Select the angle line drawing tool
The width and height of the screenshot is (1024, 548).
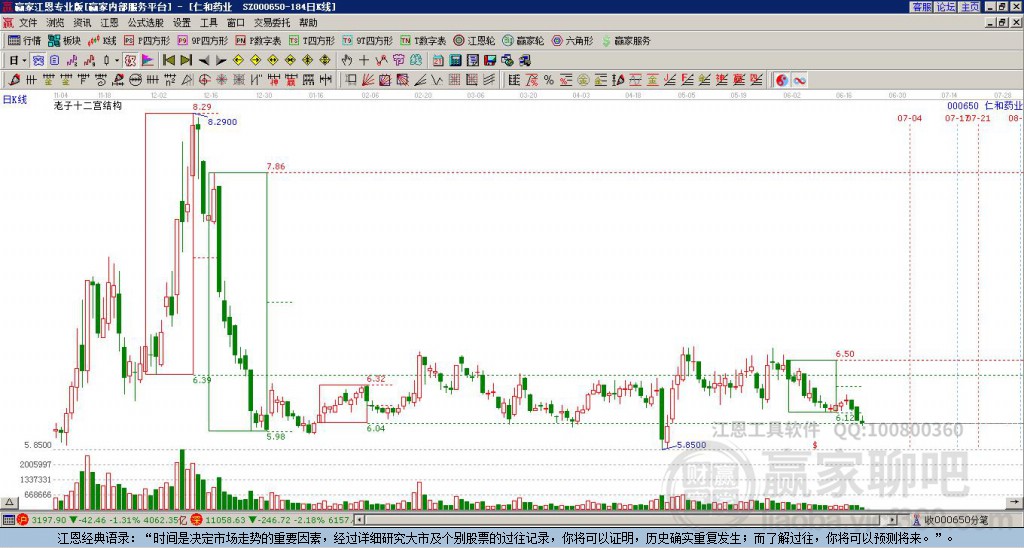420,80
